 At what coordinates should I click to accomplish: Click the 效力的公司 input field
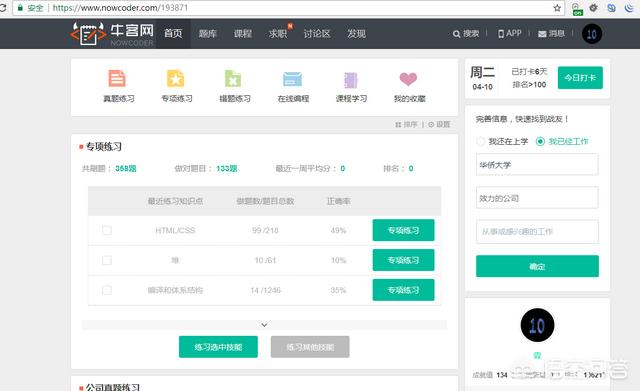click(x=537, y=198)
